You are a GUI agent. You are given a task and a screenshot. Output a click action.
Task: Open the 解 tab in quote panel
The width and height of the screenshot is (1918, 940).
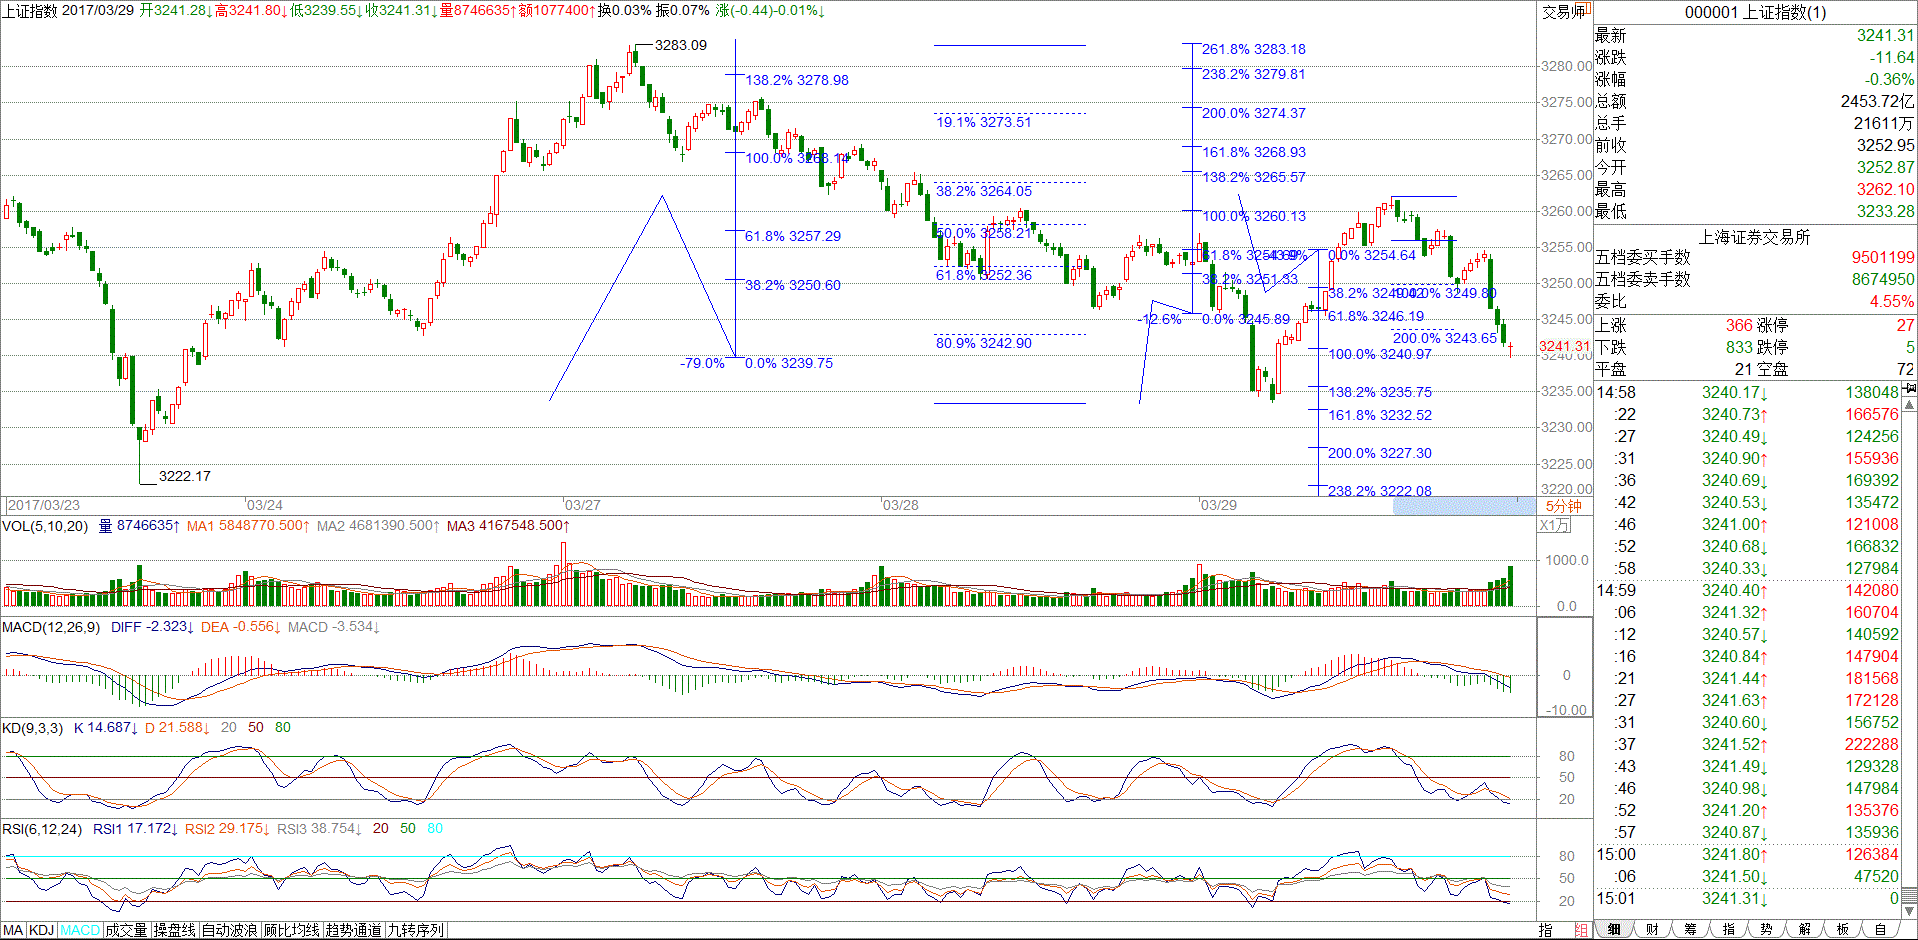(1804, 930)
